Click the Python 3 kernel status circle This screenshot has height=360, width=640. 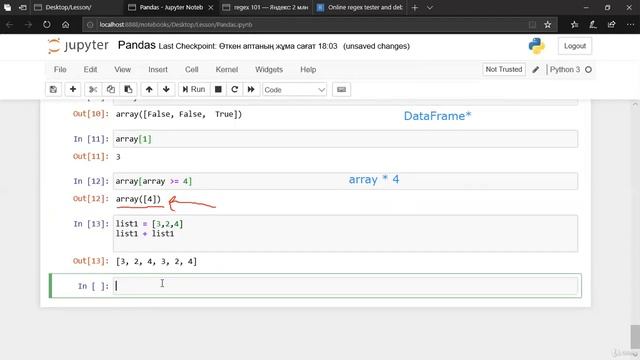coord(588,70)
